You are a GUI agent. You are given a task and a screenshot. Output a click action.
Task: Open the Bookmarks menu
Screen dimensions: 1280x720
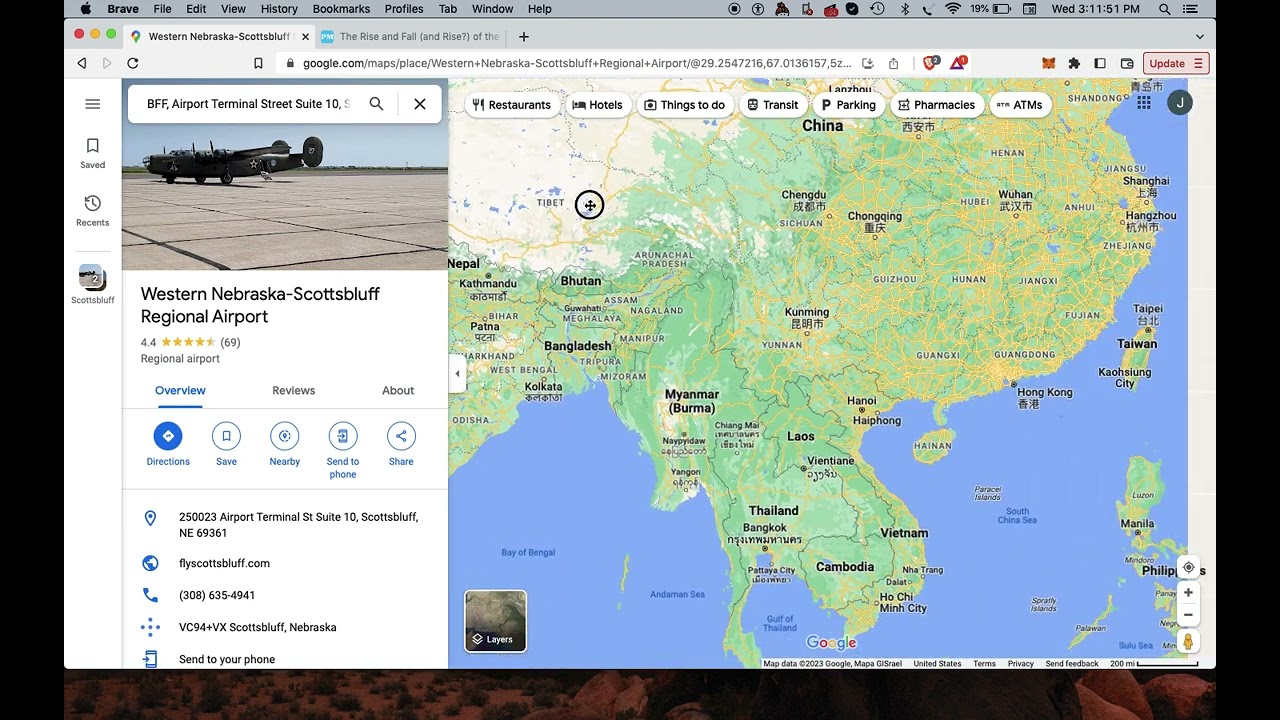(x=341, y=9)
